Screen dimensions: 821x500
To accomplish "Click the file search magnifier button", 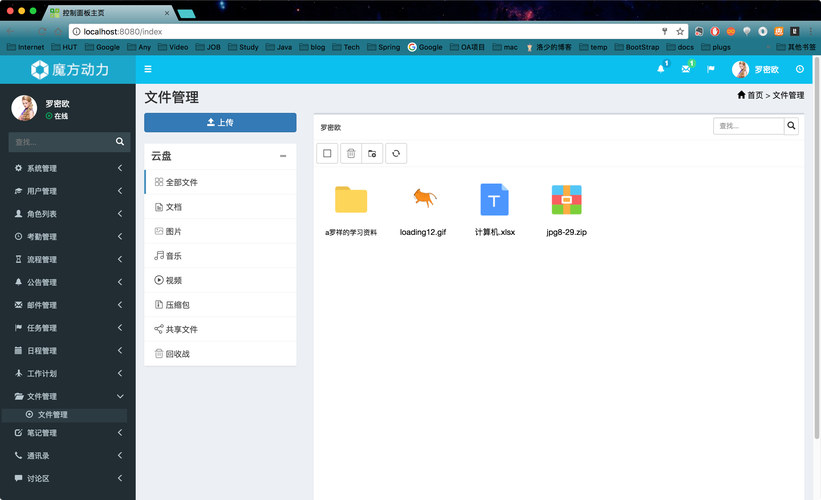I will coord(791,126).
